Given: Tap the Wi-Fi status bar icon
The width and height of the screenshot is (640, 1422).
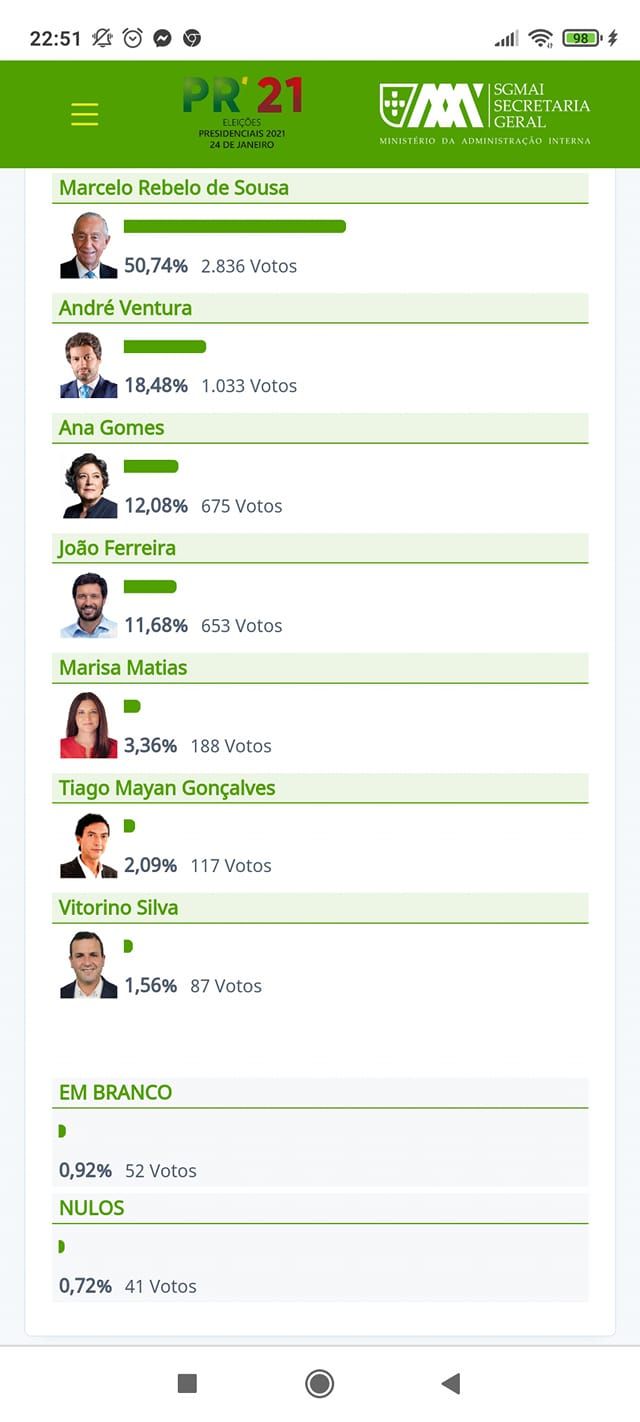Looking at the screenshot, I should point(541,38).
